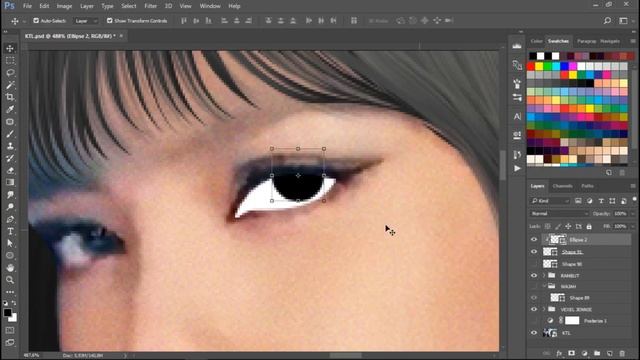Add a layer style with fx icon

[x=559, y=353]
